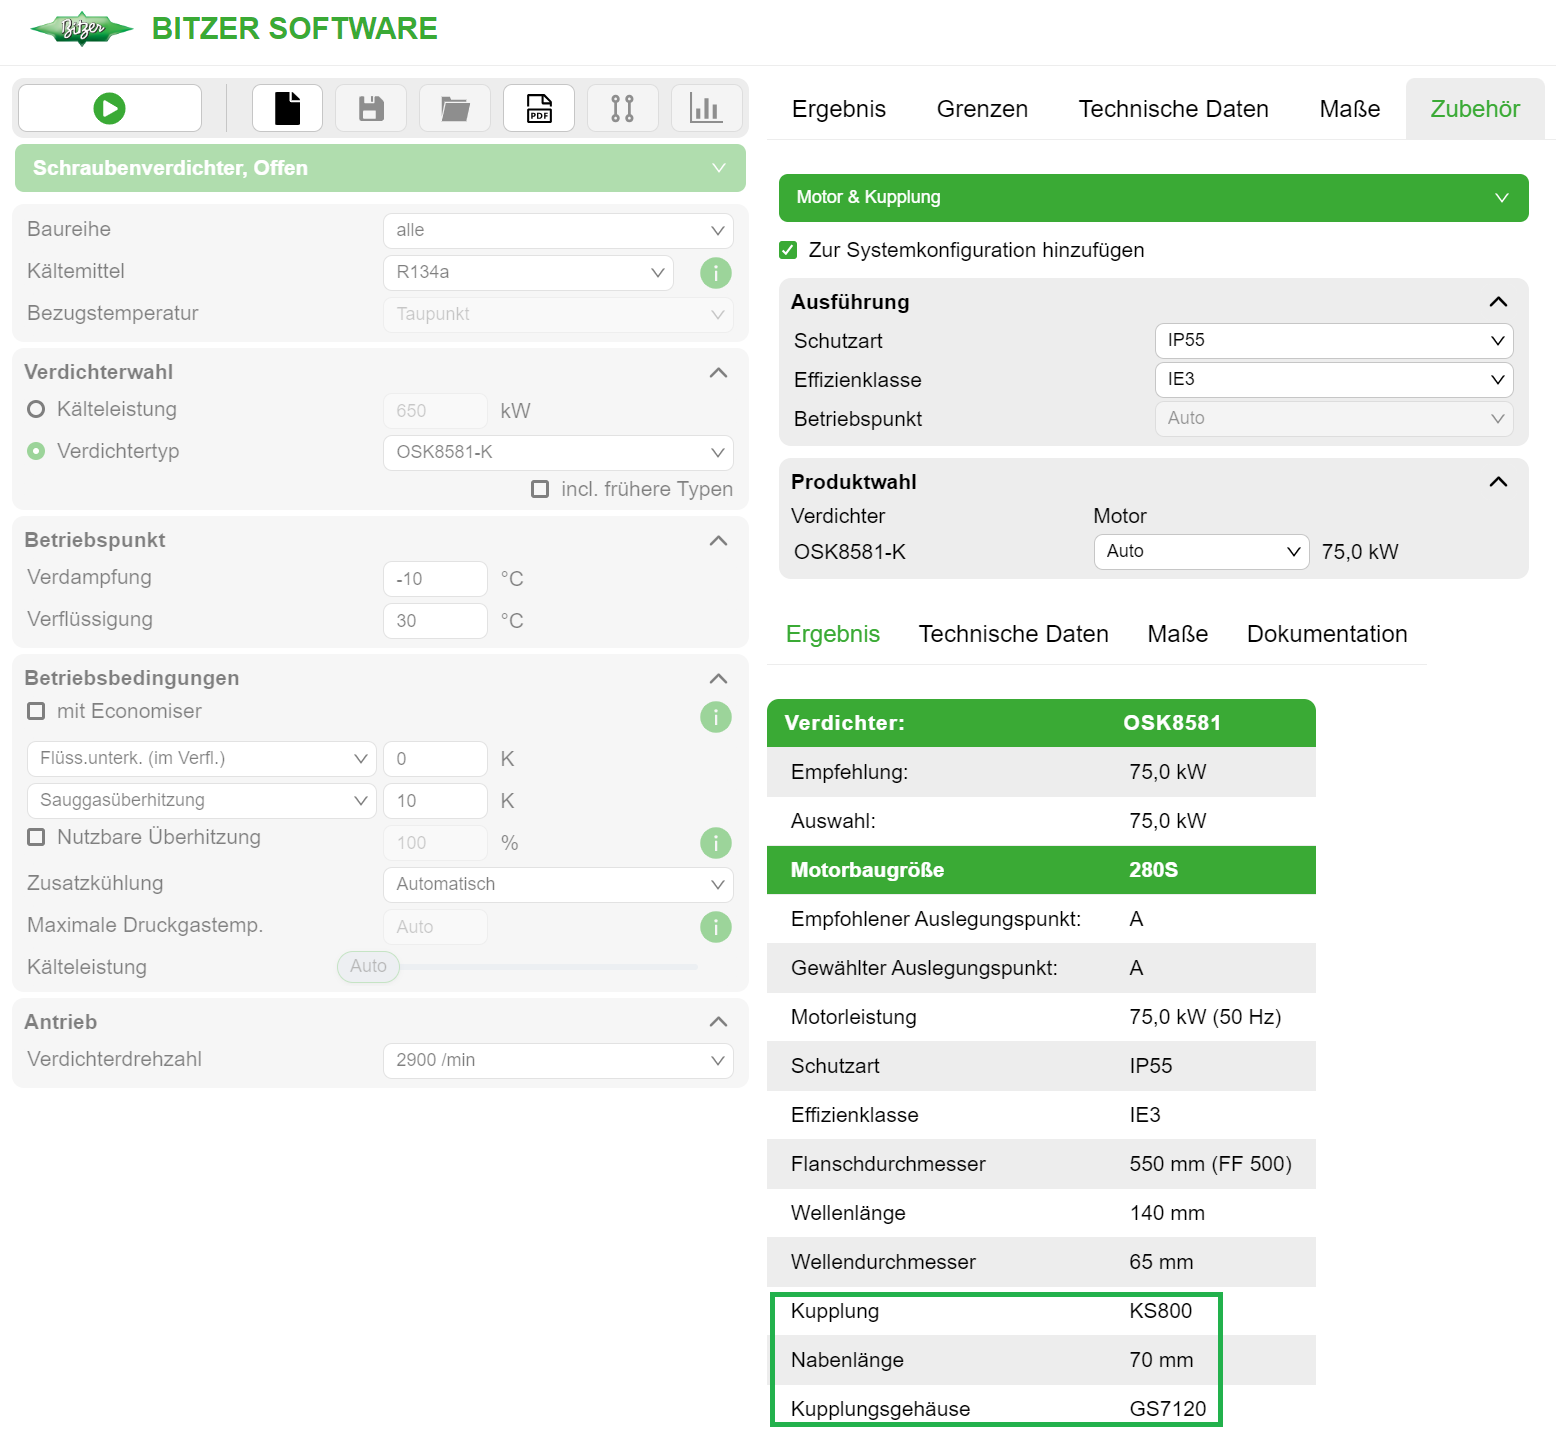Open the chart view icon
Viewport: 1556px width, 1430px height.
coord(706,107)
